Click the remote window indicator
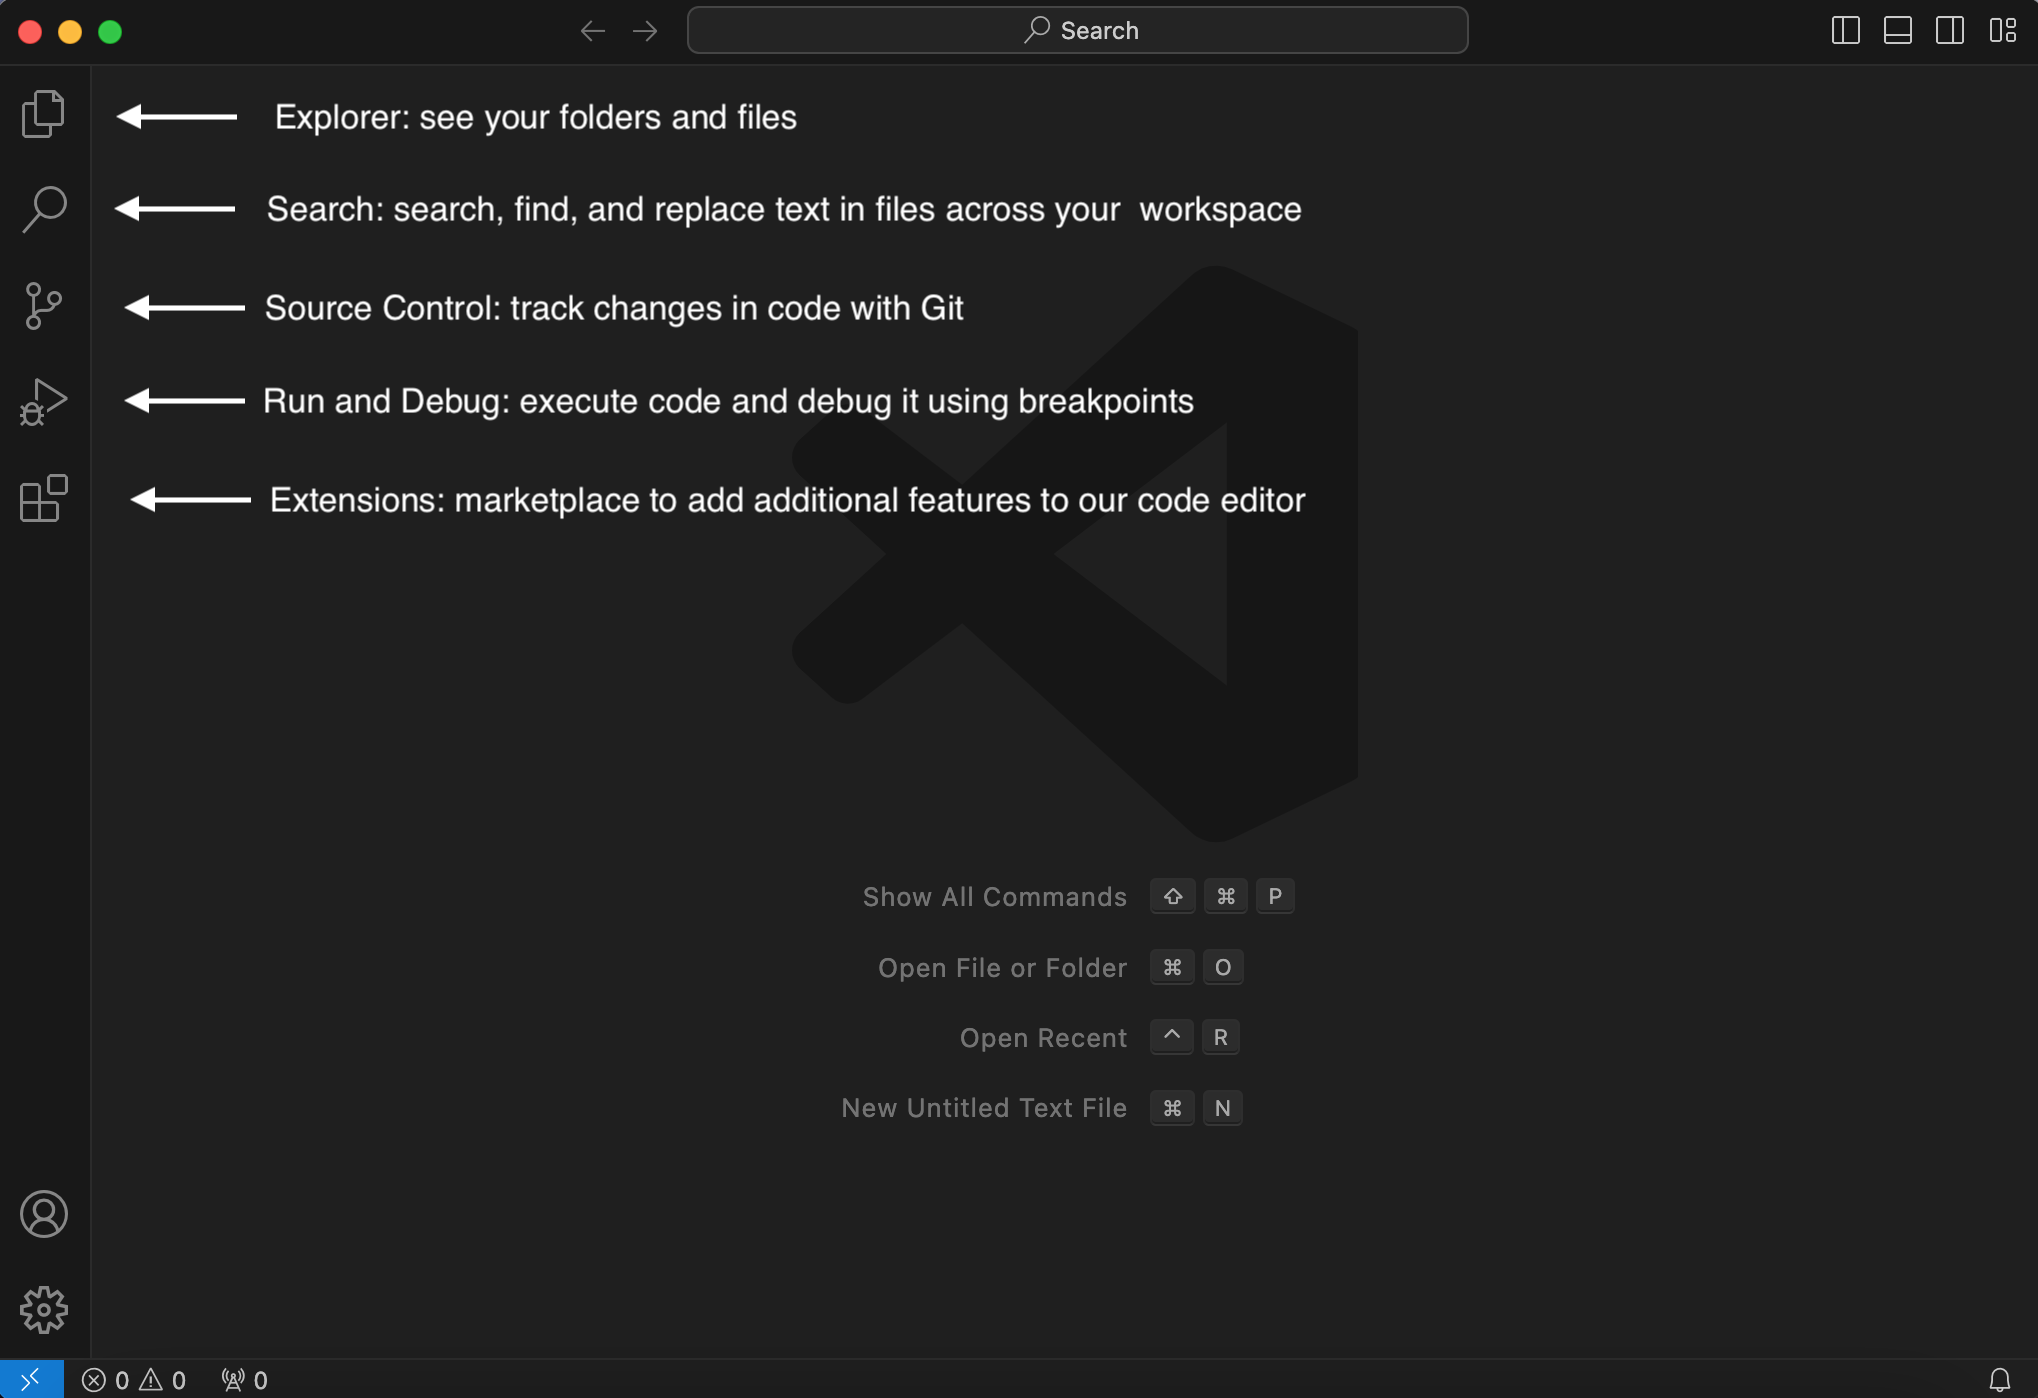The image size is (2038, 1398). (x=31, y=1380)
